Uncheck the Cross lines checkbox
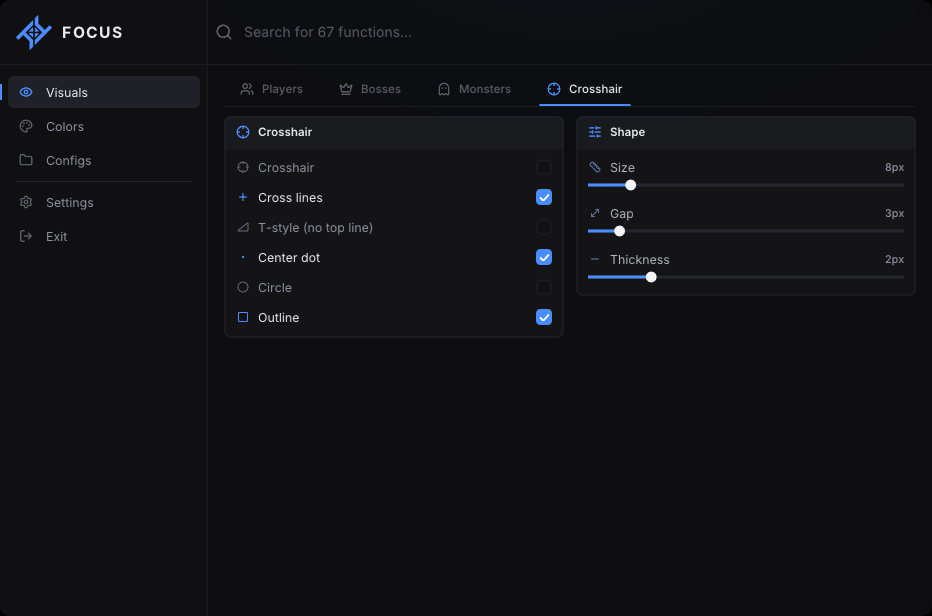 tap(544, 197)
